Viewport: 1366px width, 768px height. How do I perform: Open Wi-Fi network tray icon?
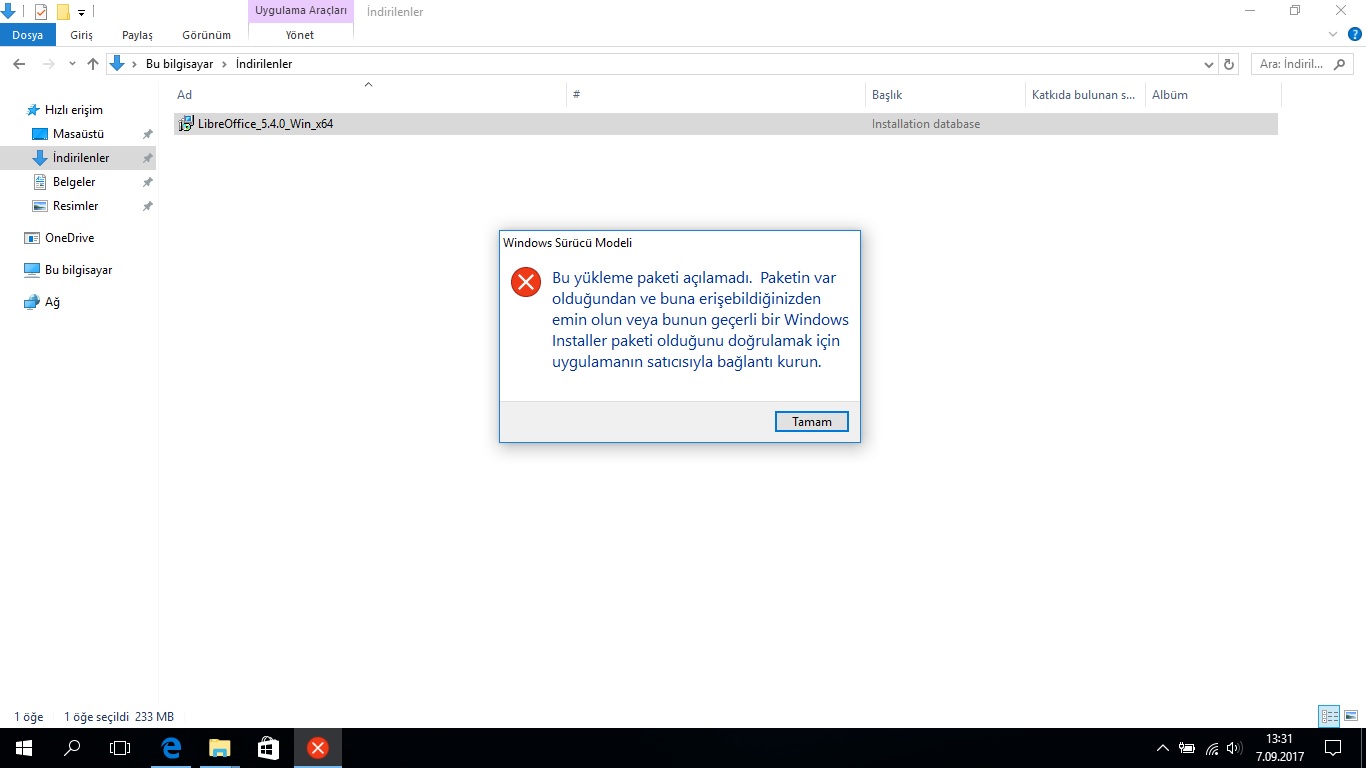[1212, 748]
